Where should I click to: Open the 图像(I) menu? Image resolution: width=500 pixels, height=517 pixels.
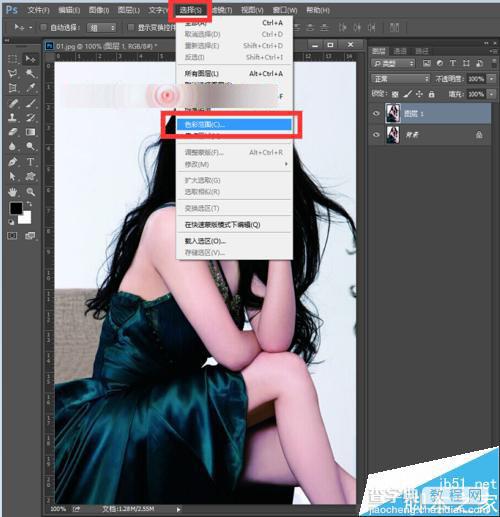pos(99,10)
